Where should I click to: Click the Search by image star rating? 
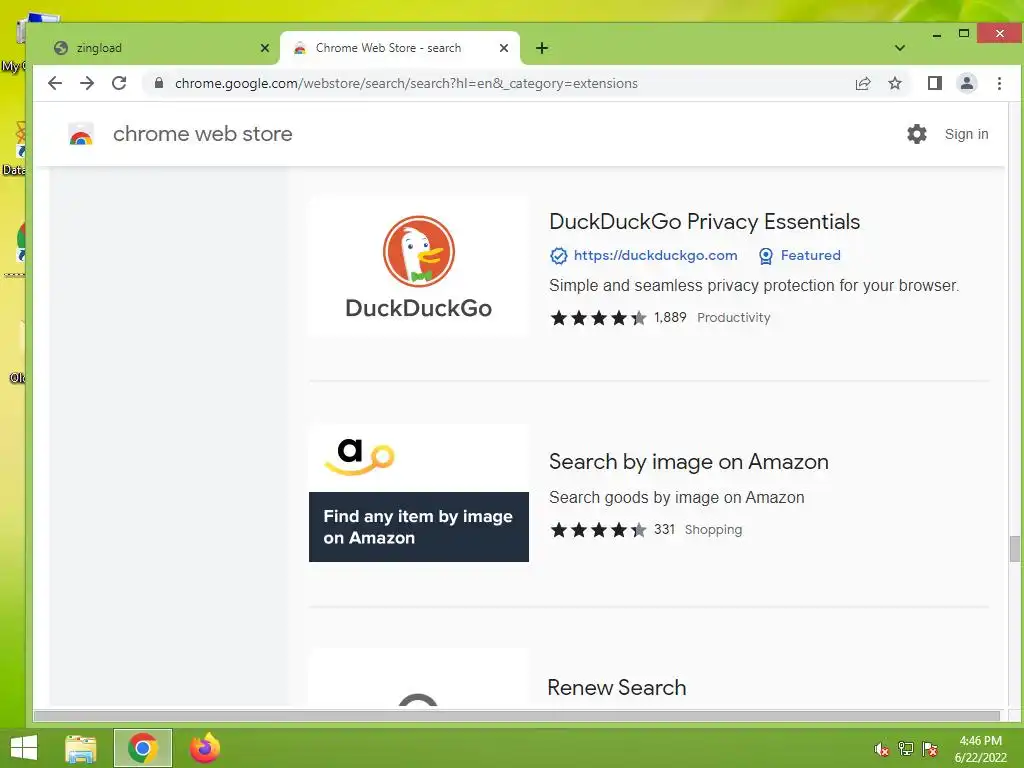click(598, 530)
